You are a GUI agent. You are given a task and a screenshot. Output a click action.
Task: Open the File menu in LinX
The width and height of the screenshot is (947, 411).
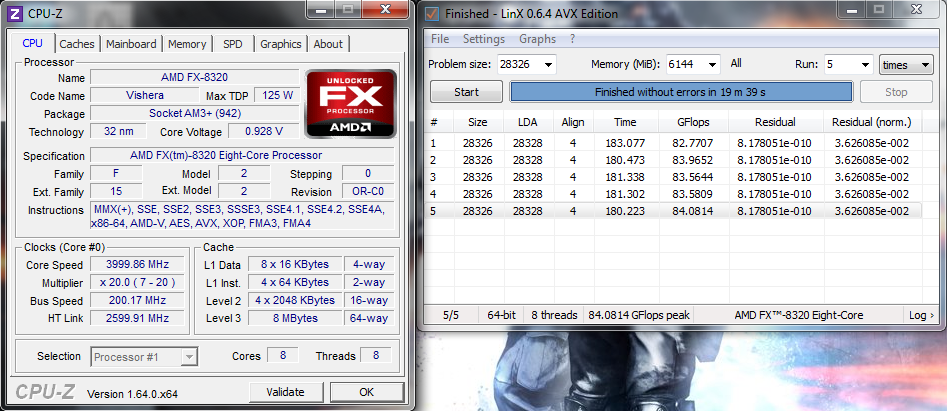pyautogui.click(x=440, y=39)
